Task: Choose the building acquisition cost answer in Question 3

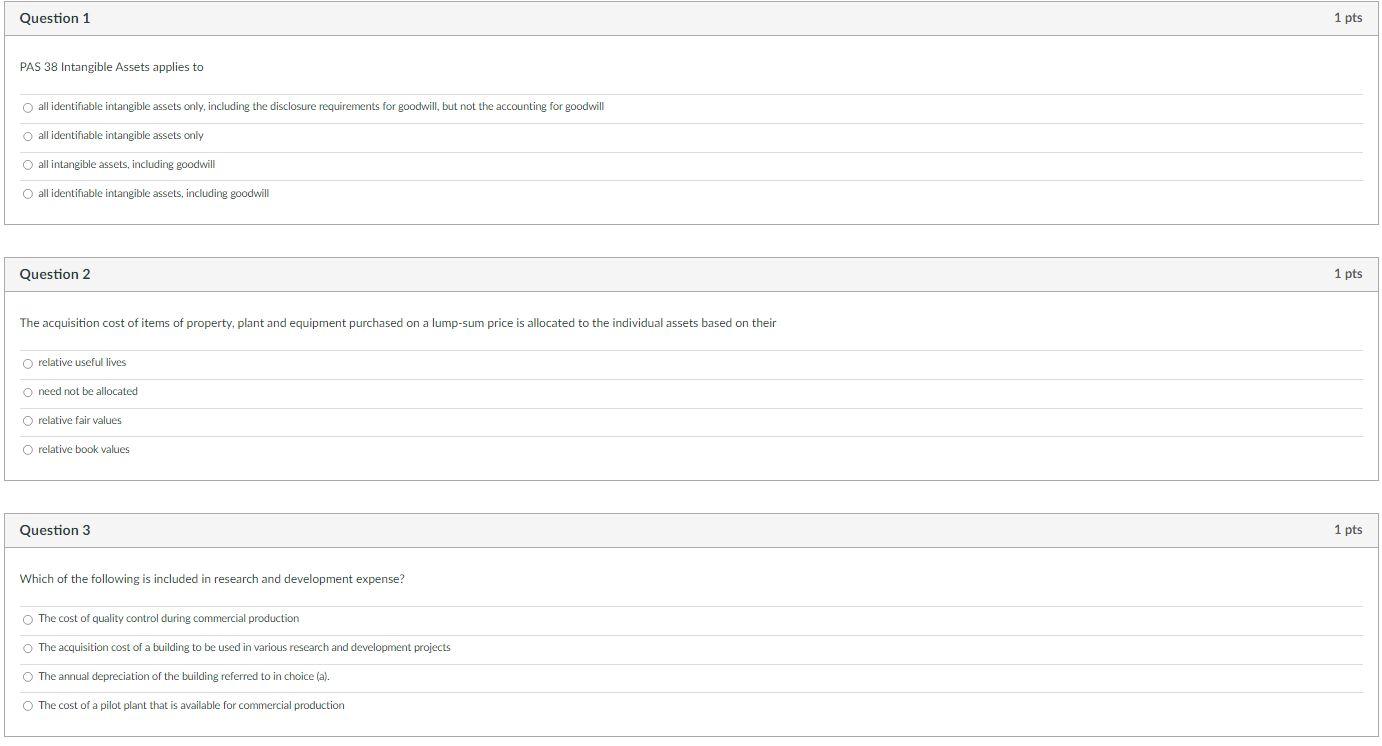Action: coord(28,648)
